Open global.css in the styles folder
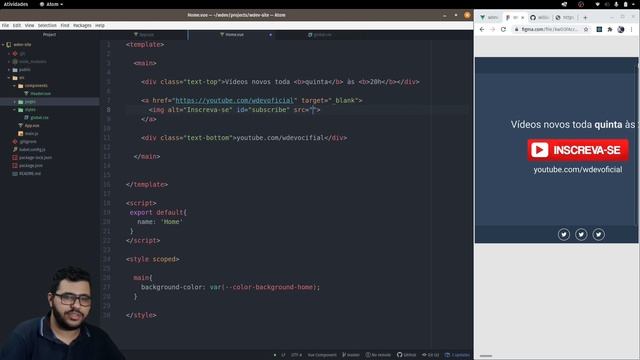 coord(39,118)
